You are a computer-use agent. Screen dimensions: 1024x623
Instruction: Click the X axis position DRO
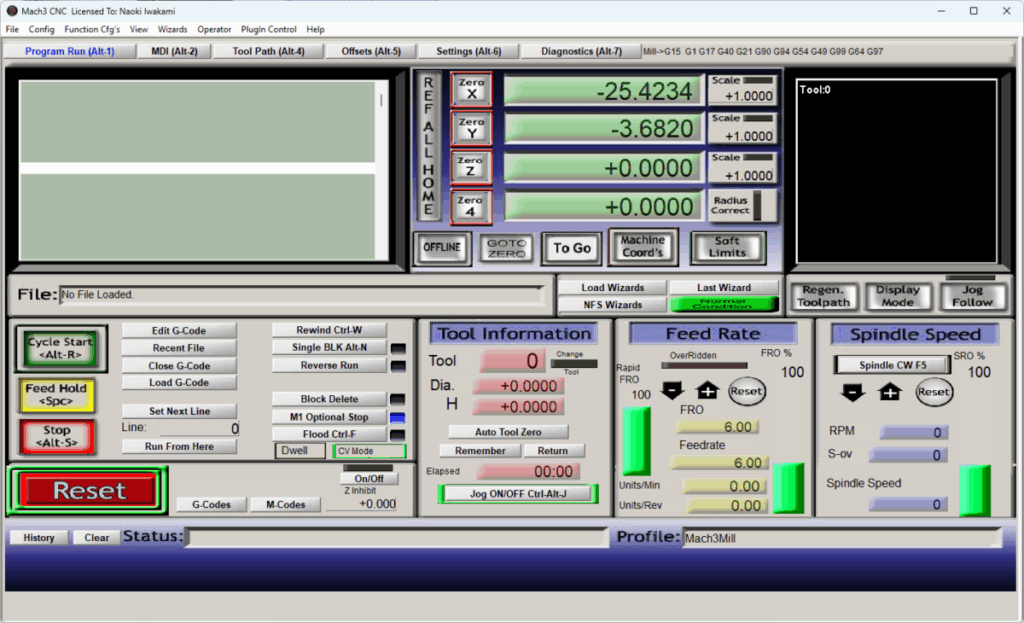[604, 91]
